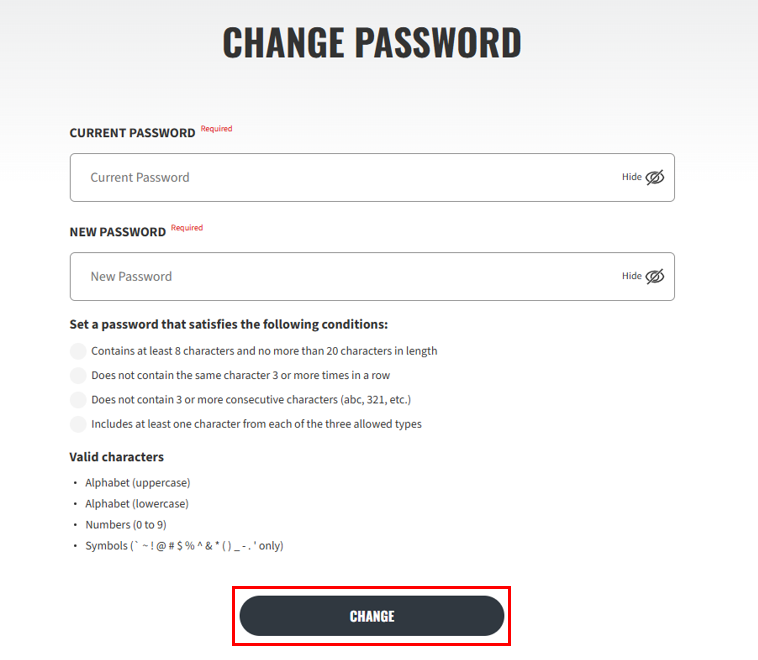Click the three allowed types condition indicator
The image size is (758, 660).
coord(78,424)
